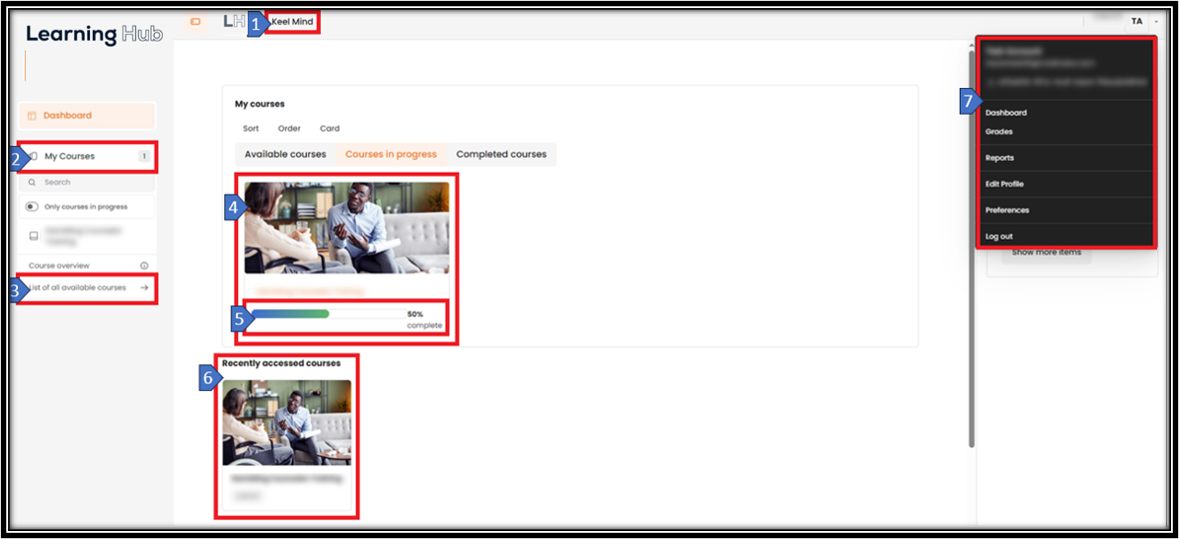
Task: Open My Courses in the sidebar
Action: [88, 156]
